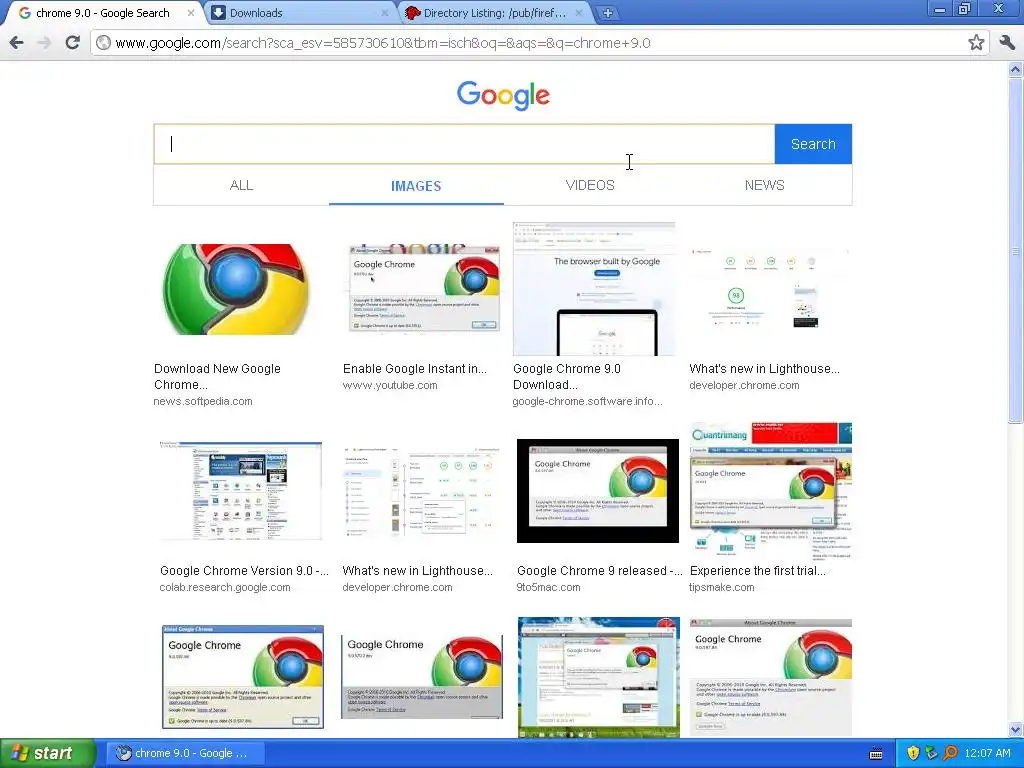Click the forward navigation arrow
The width and height of the screenshot is (1024, 768).
click(x=44, y=43)
